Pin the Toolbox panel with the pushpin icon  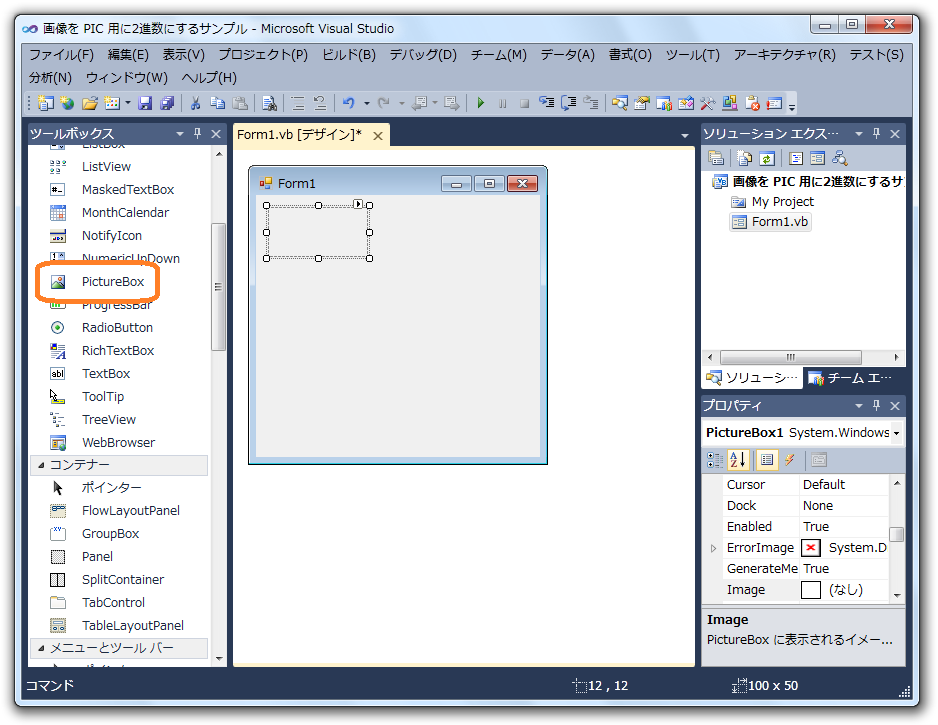tap(197, 133)
